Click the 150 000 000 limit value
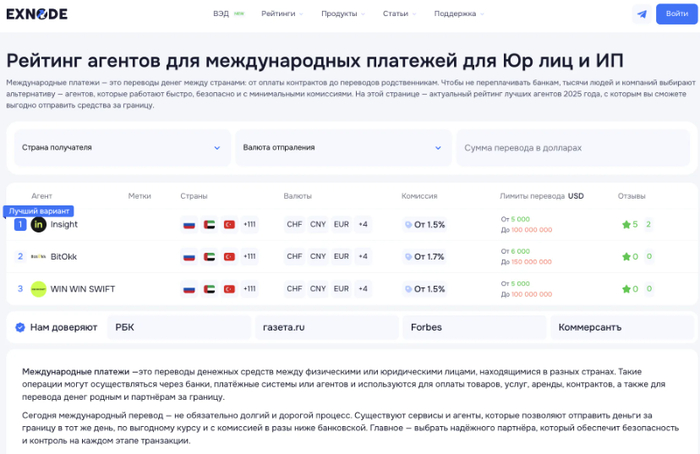The height and width of the screenshot is (454, 700). click(531, 262)
